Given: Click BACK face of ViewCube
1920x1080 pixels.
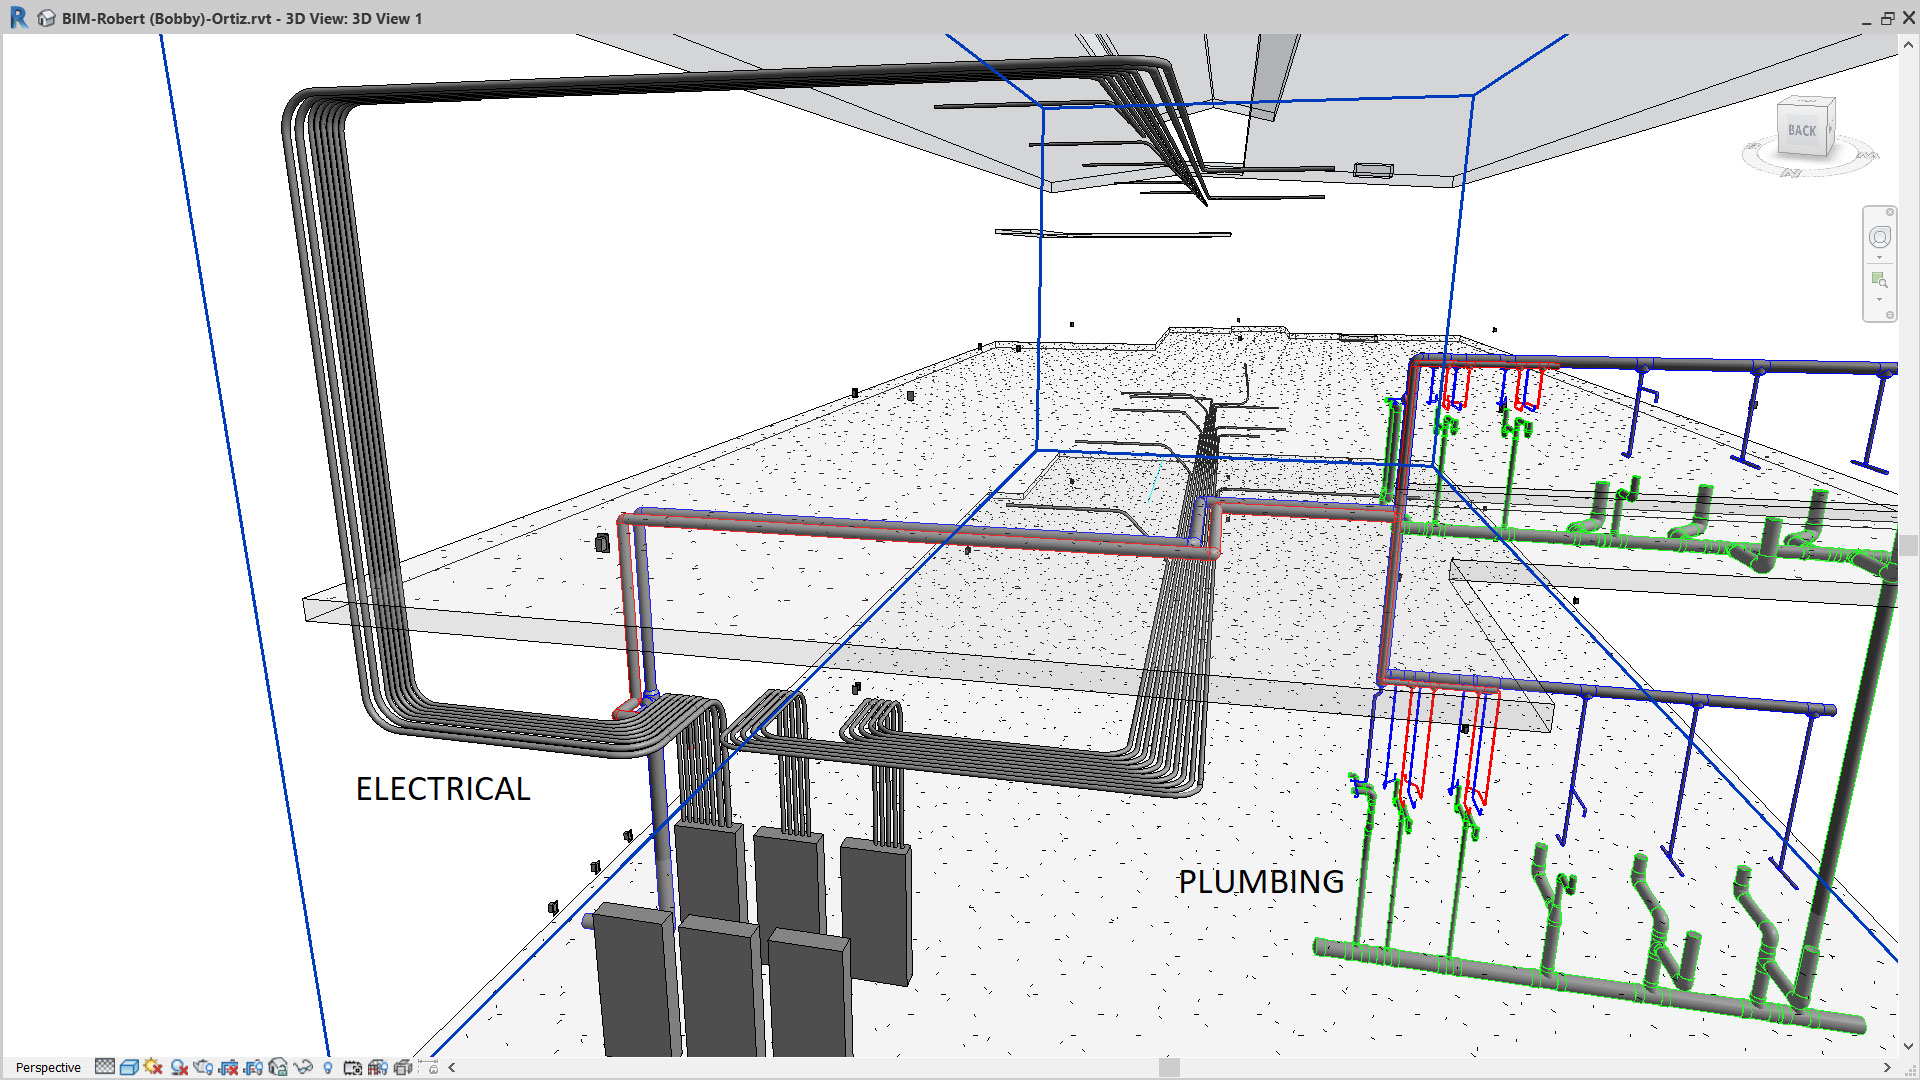Looking at the screenshot, I should point(1803,130).
